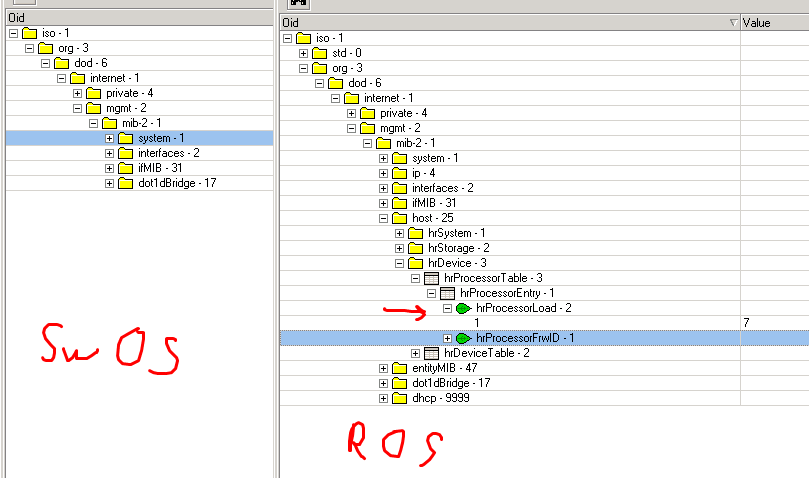Click Oid column header in left panel
The image size is (809, 478).
click(139, 18)
